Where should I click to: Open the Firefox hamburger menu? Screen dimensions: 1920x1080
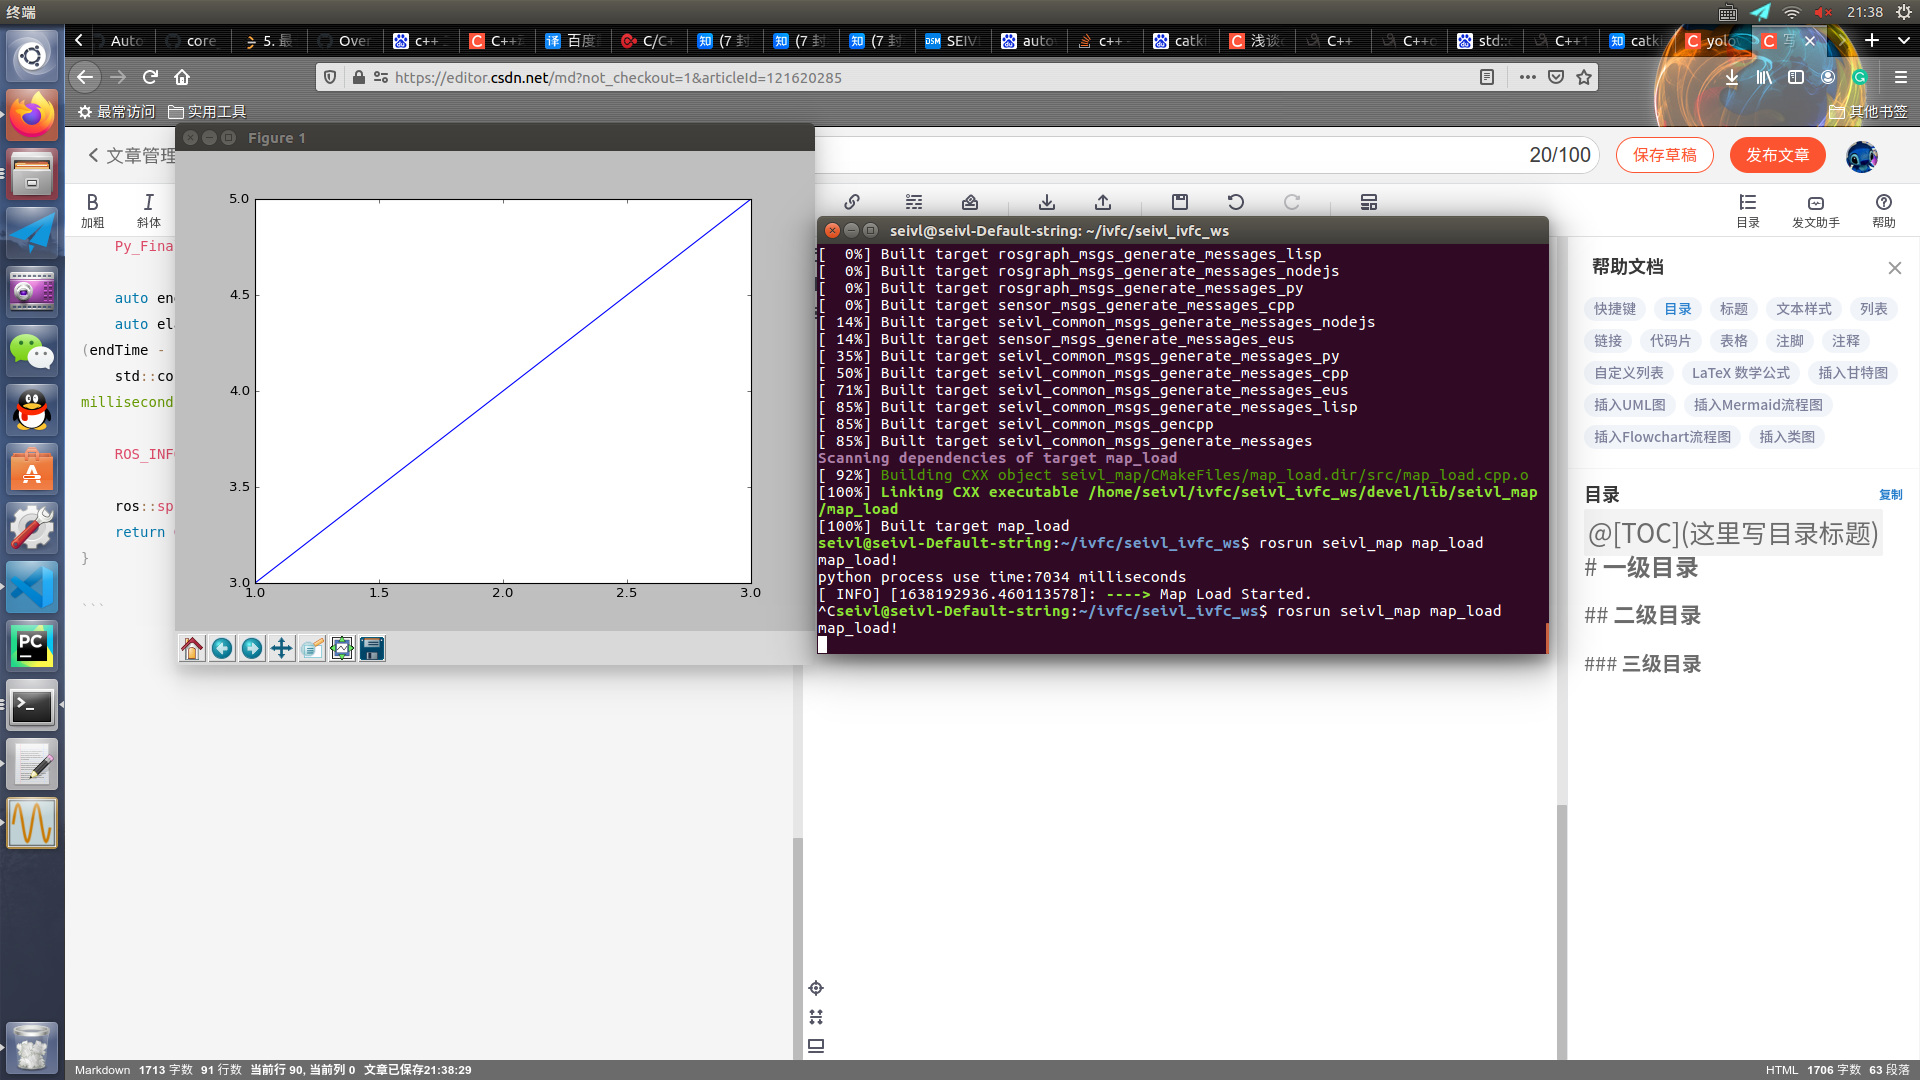point(1899,77)
